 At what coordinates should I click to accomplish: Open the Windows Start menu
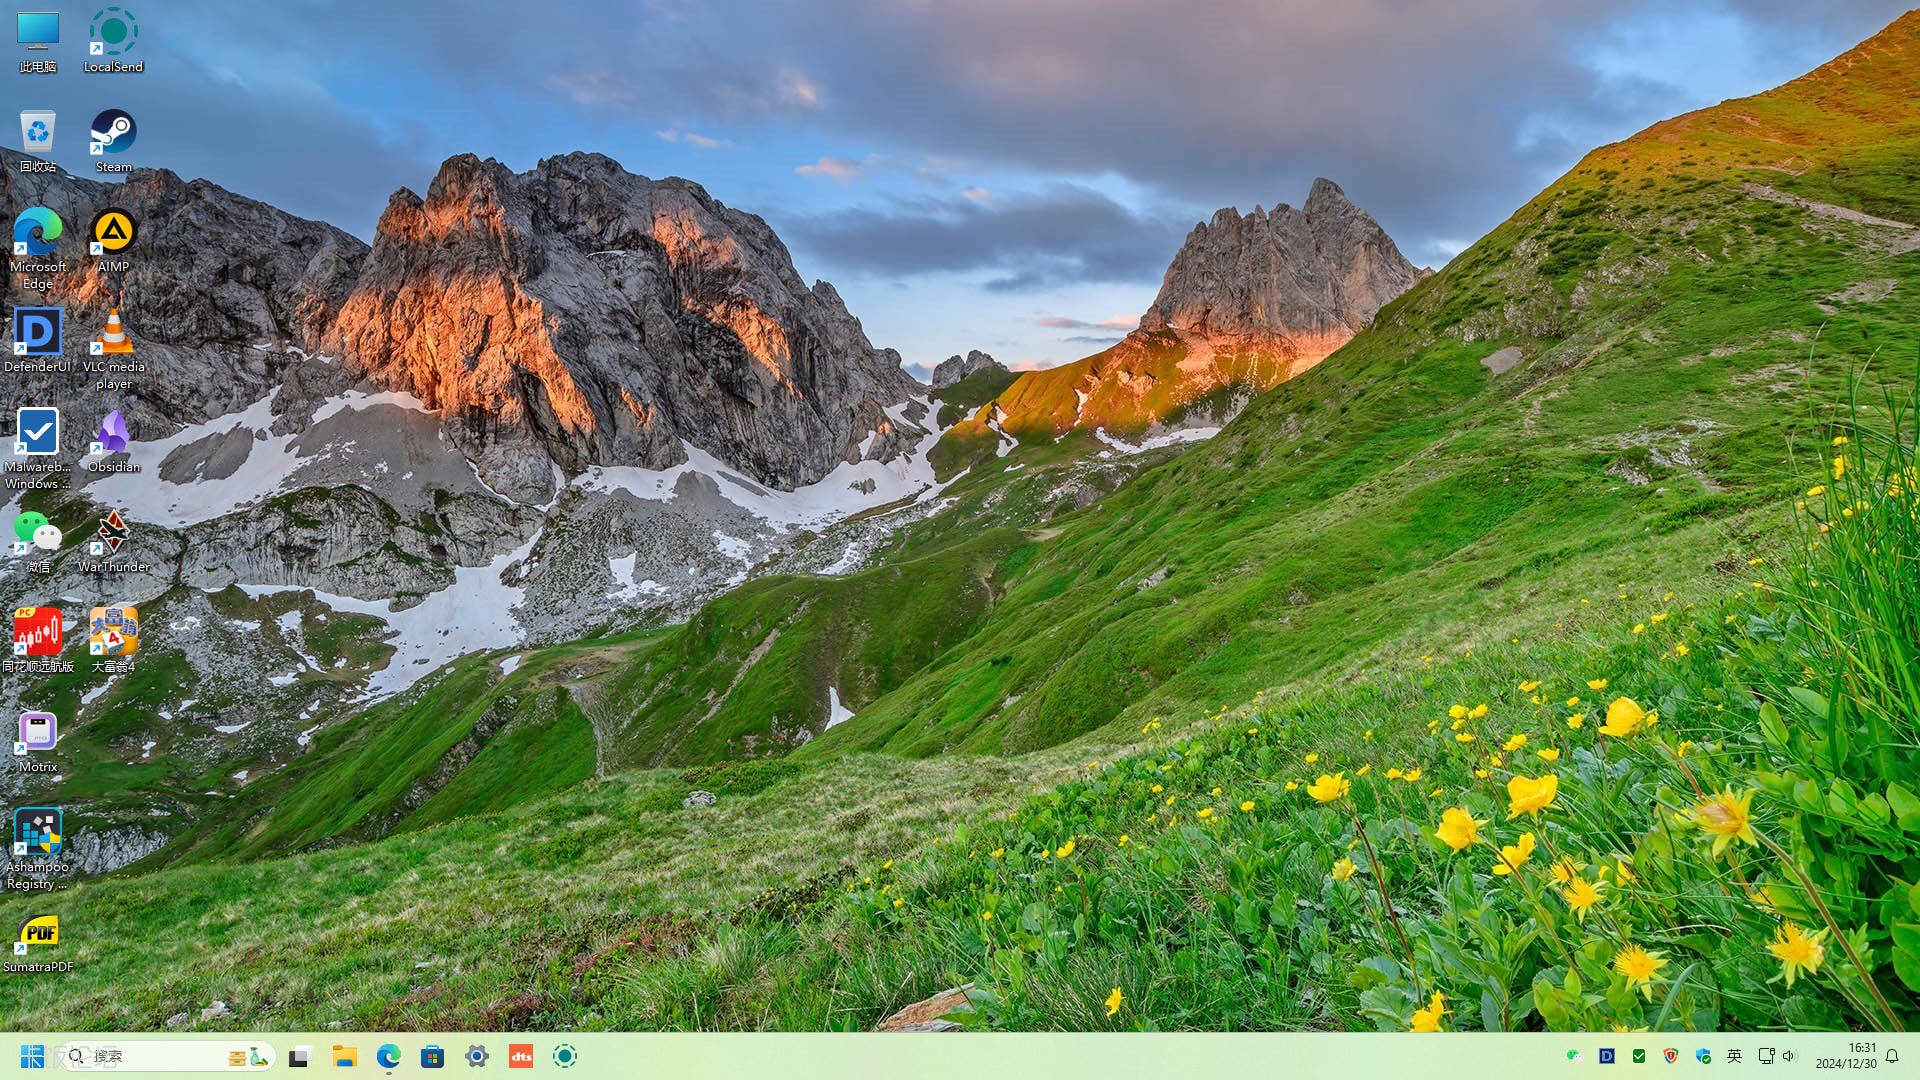tap(32, 1056)
